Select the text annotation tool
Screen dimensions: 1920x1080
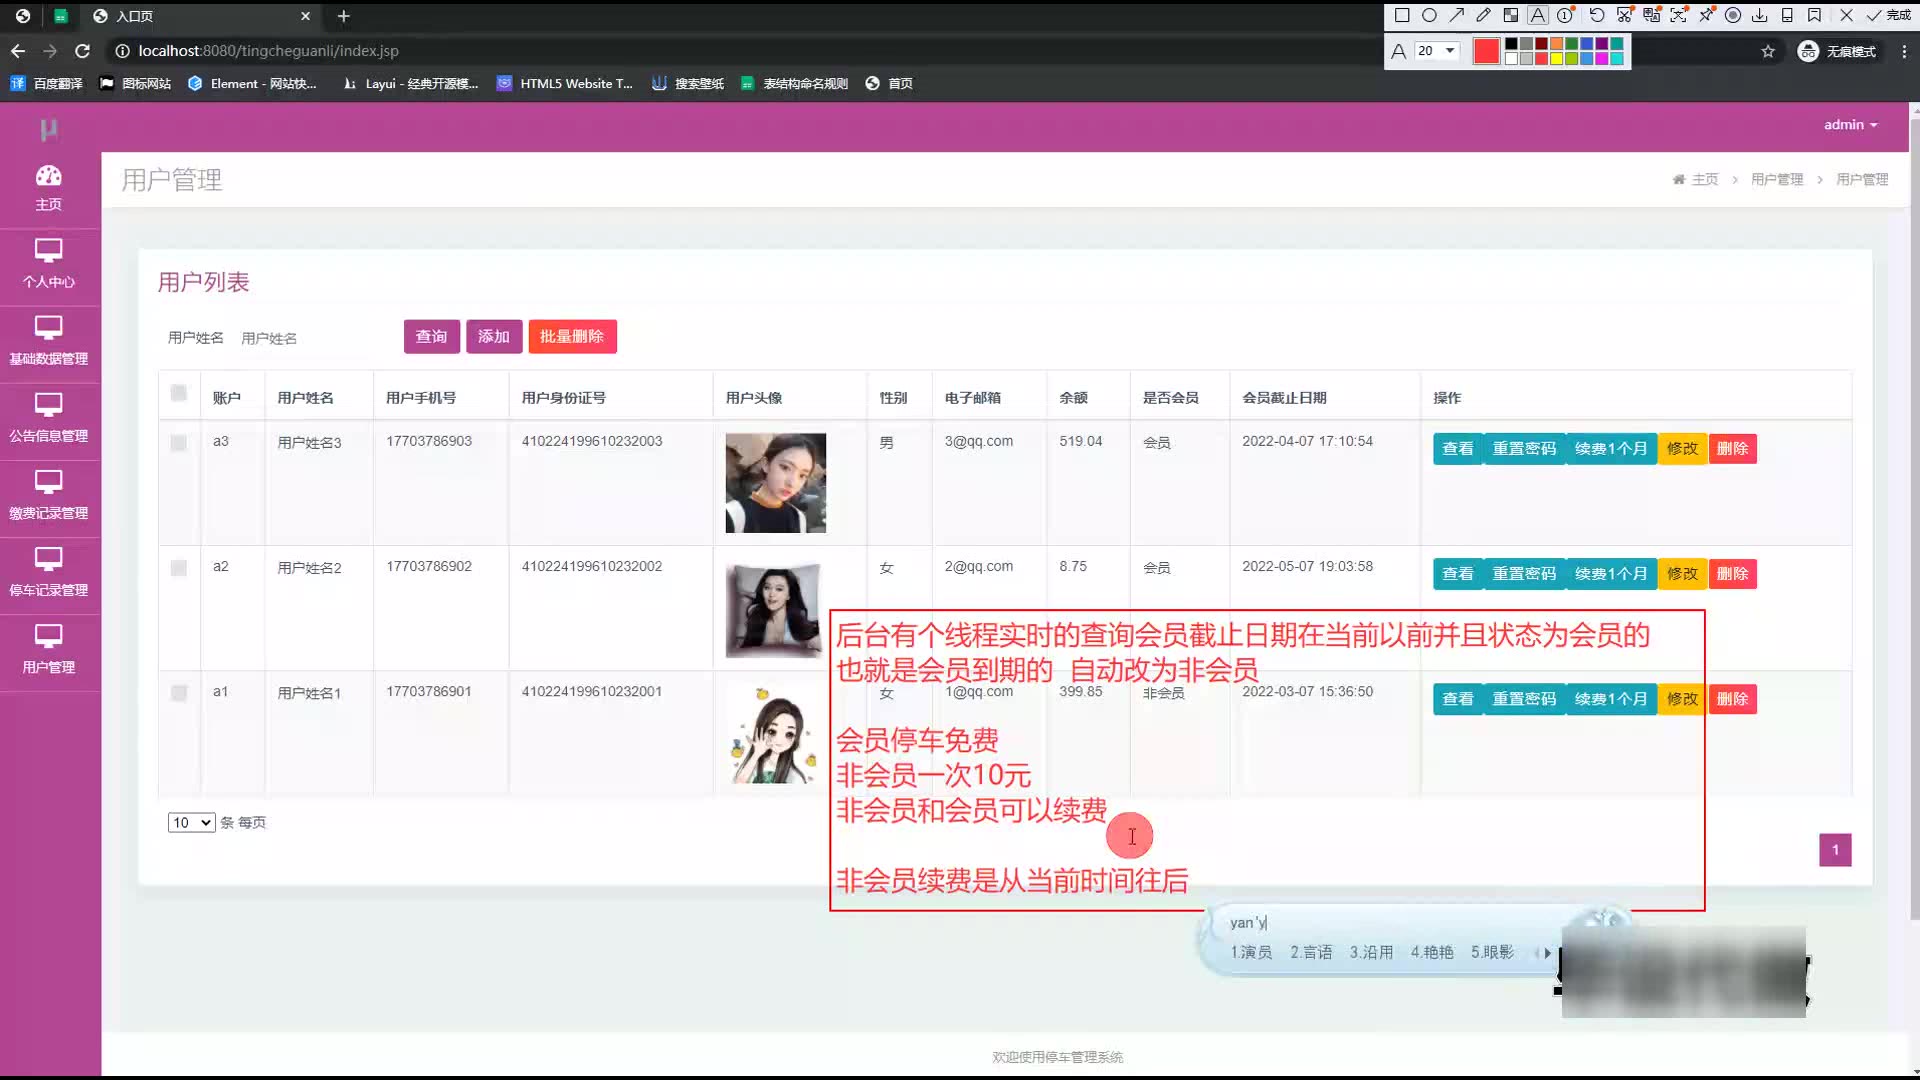click(1538, 15)
